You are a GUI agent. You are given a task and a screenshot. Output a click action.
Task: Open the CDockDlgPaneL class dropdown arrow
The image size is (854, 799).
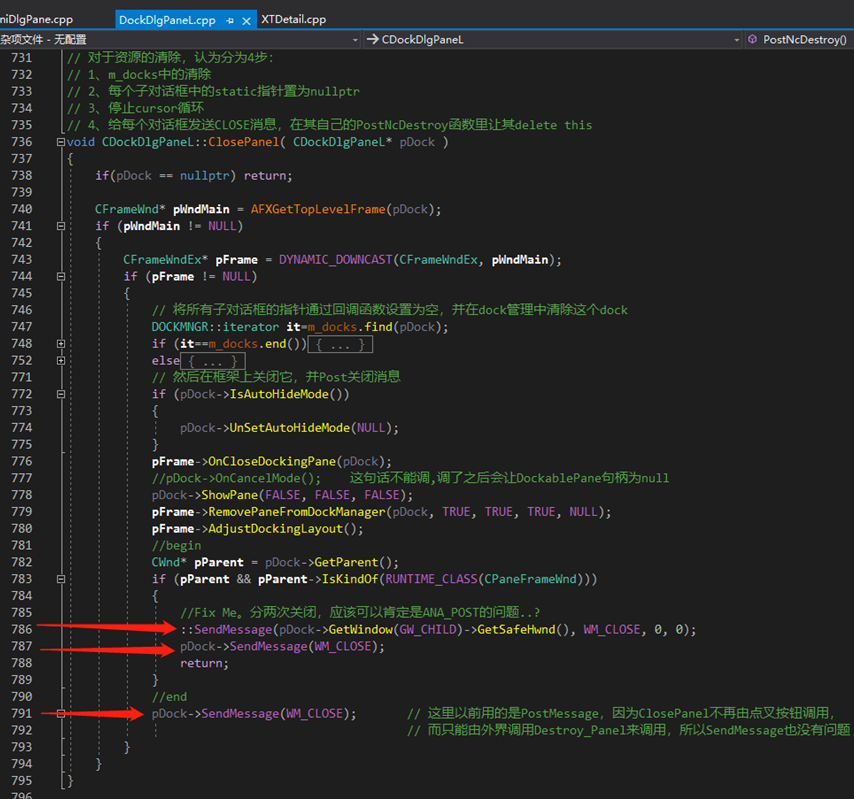pyautogui.click(x=735, y=40)
